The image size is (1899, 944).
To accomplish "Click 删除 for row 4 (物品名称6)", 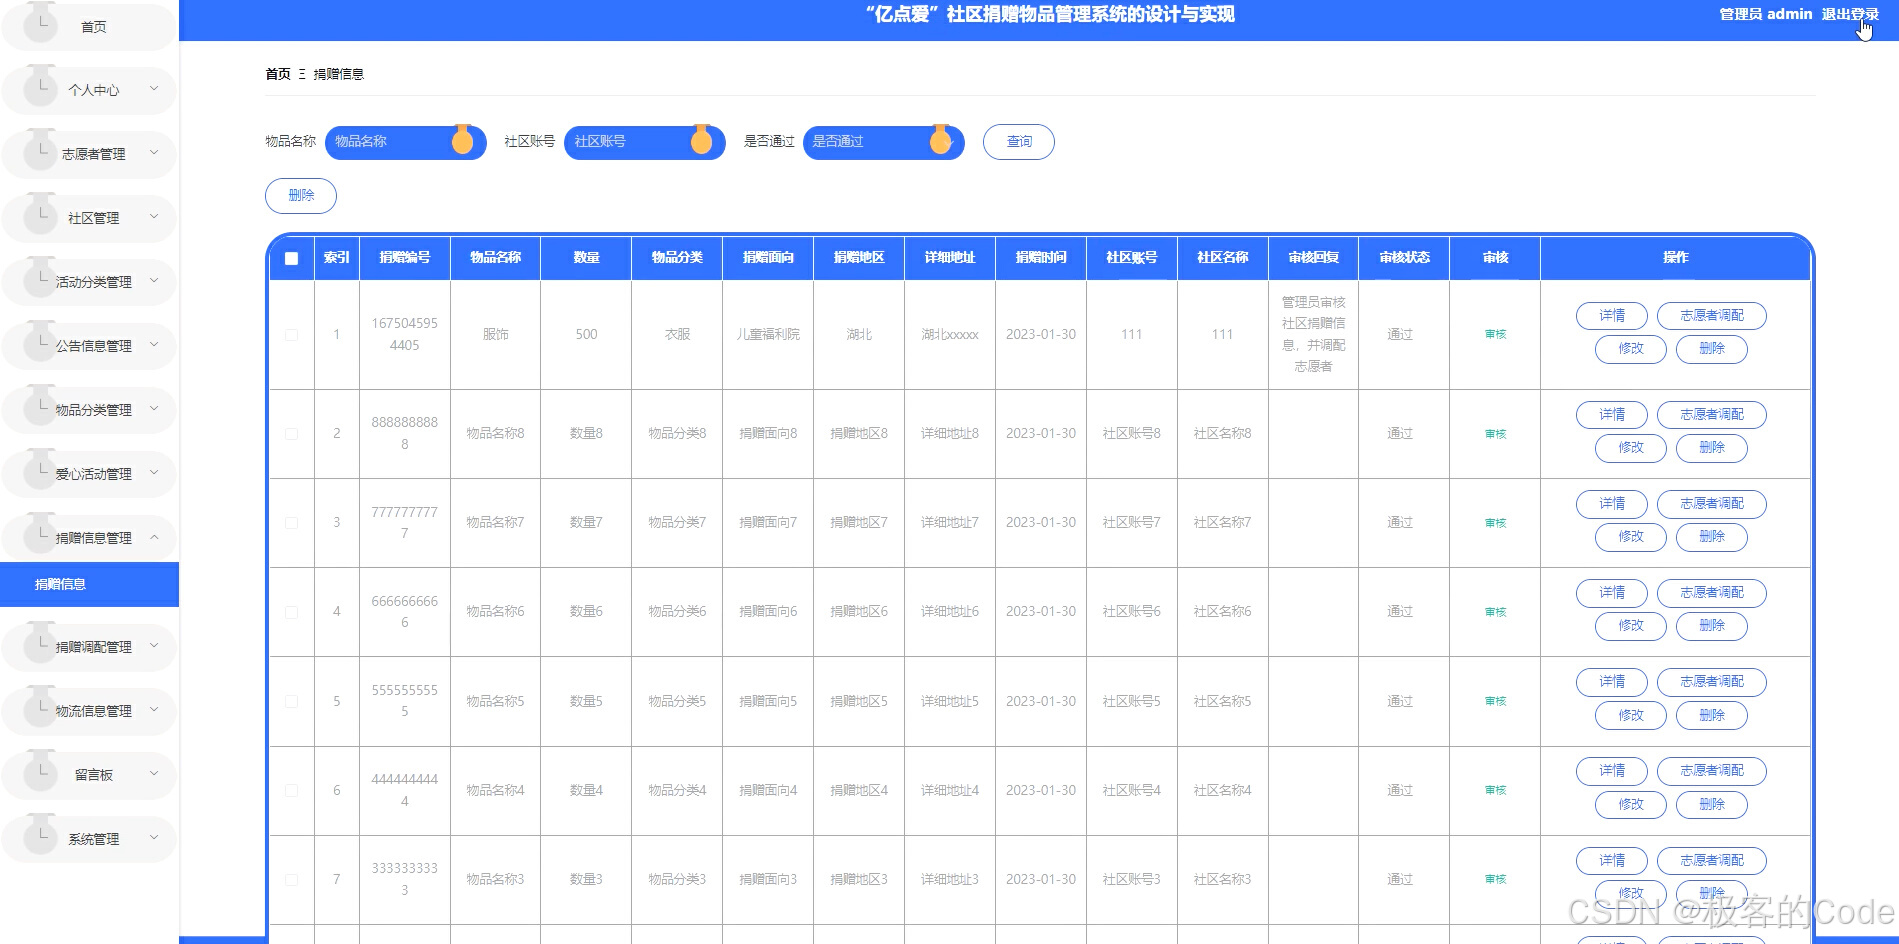I will (1711, 626).
